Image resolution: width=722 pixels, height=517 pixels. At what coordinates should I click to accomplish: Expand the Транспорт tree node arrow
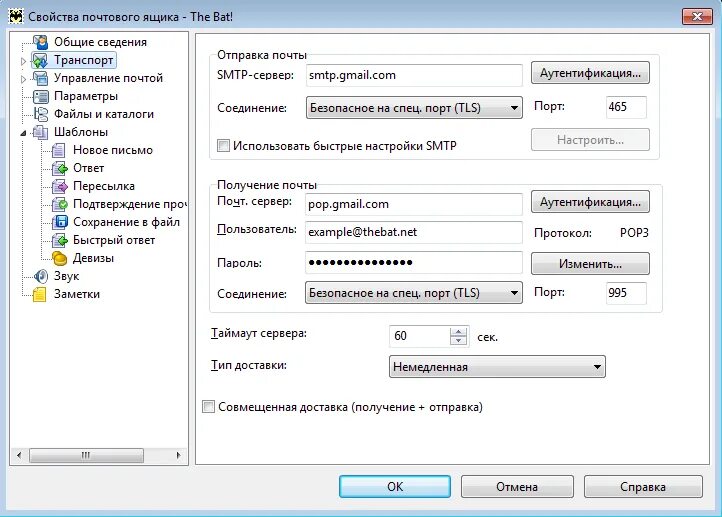coord(23,61)
